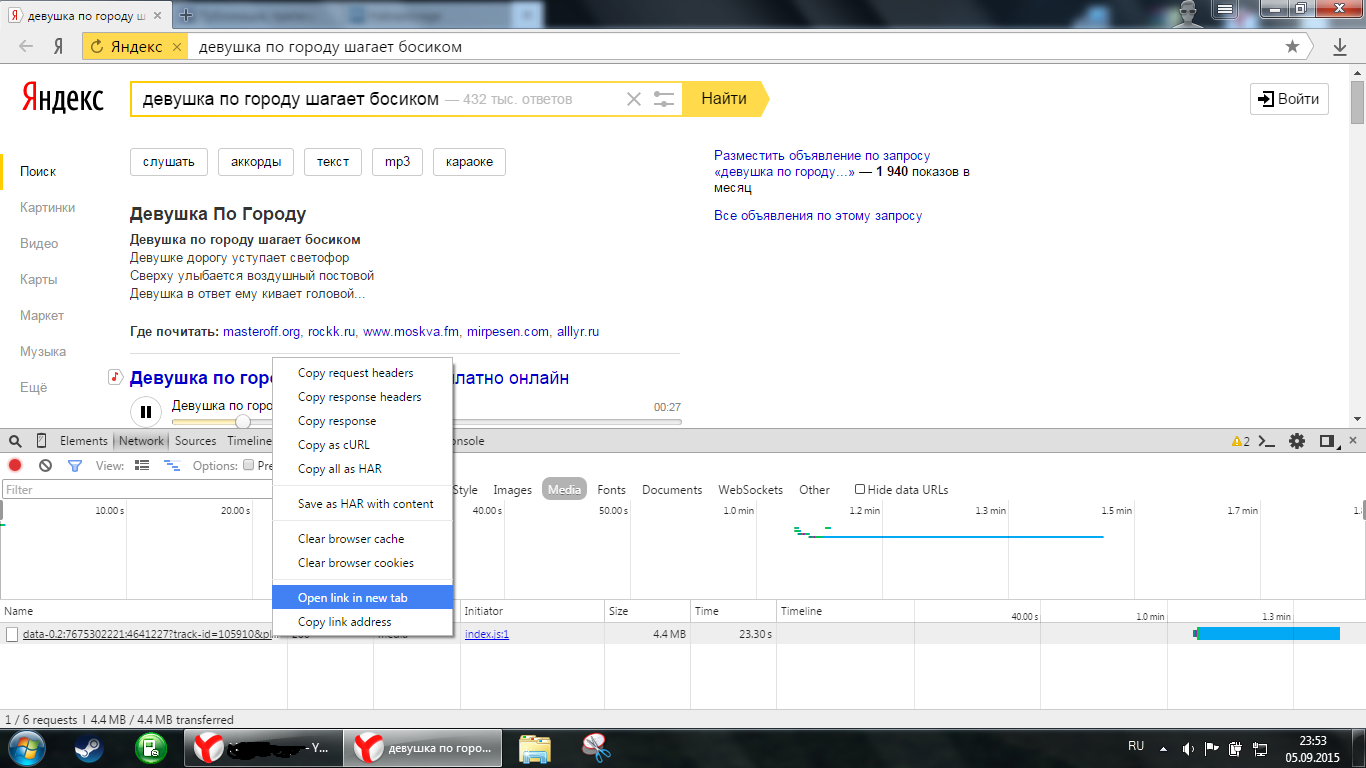This screenshot has height=768, width=1366.
Task: Switch to the Sources DevTools tab
Action: tap(195, 441)
